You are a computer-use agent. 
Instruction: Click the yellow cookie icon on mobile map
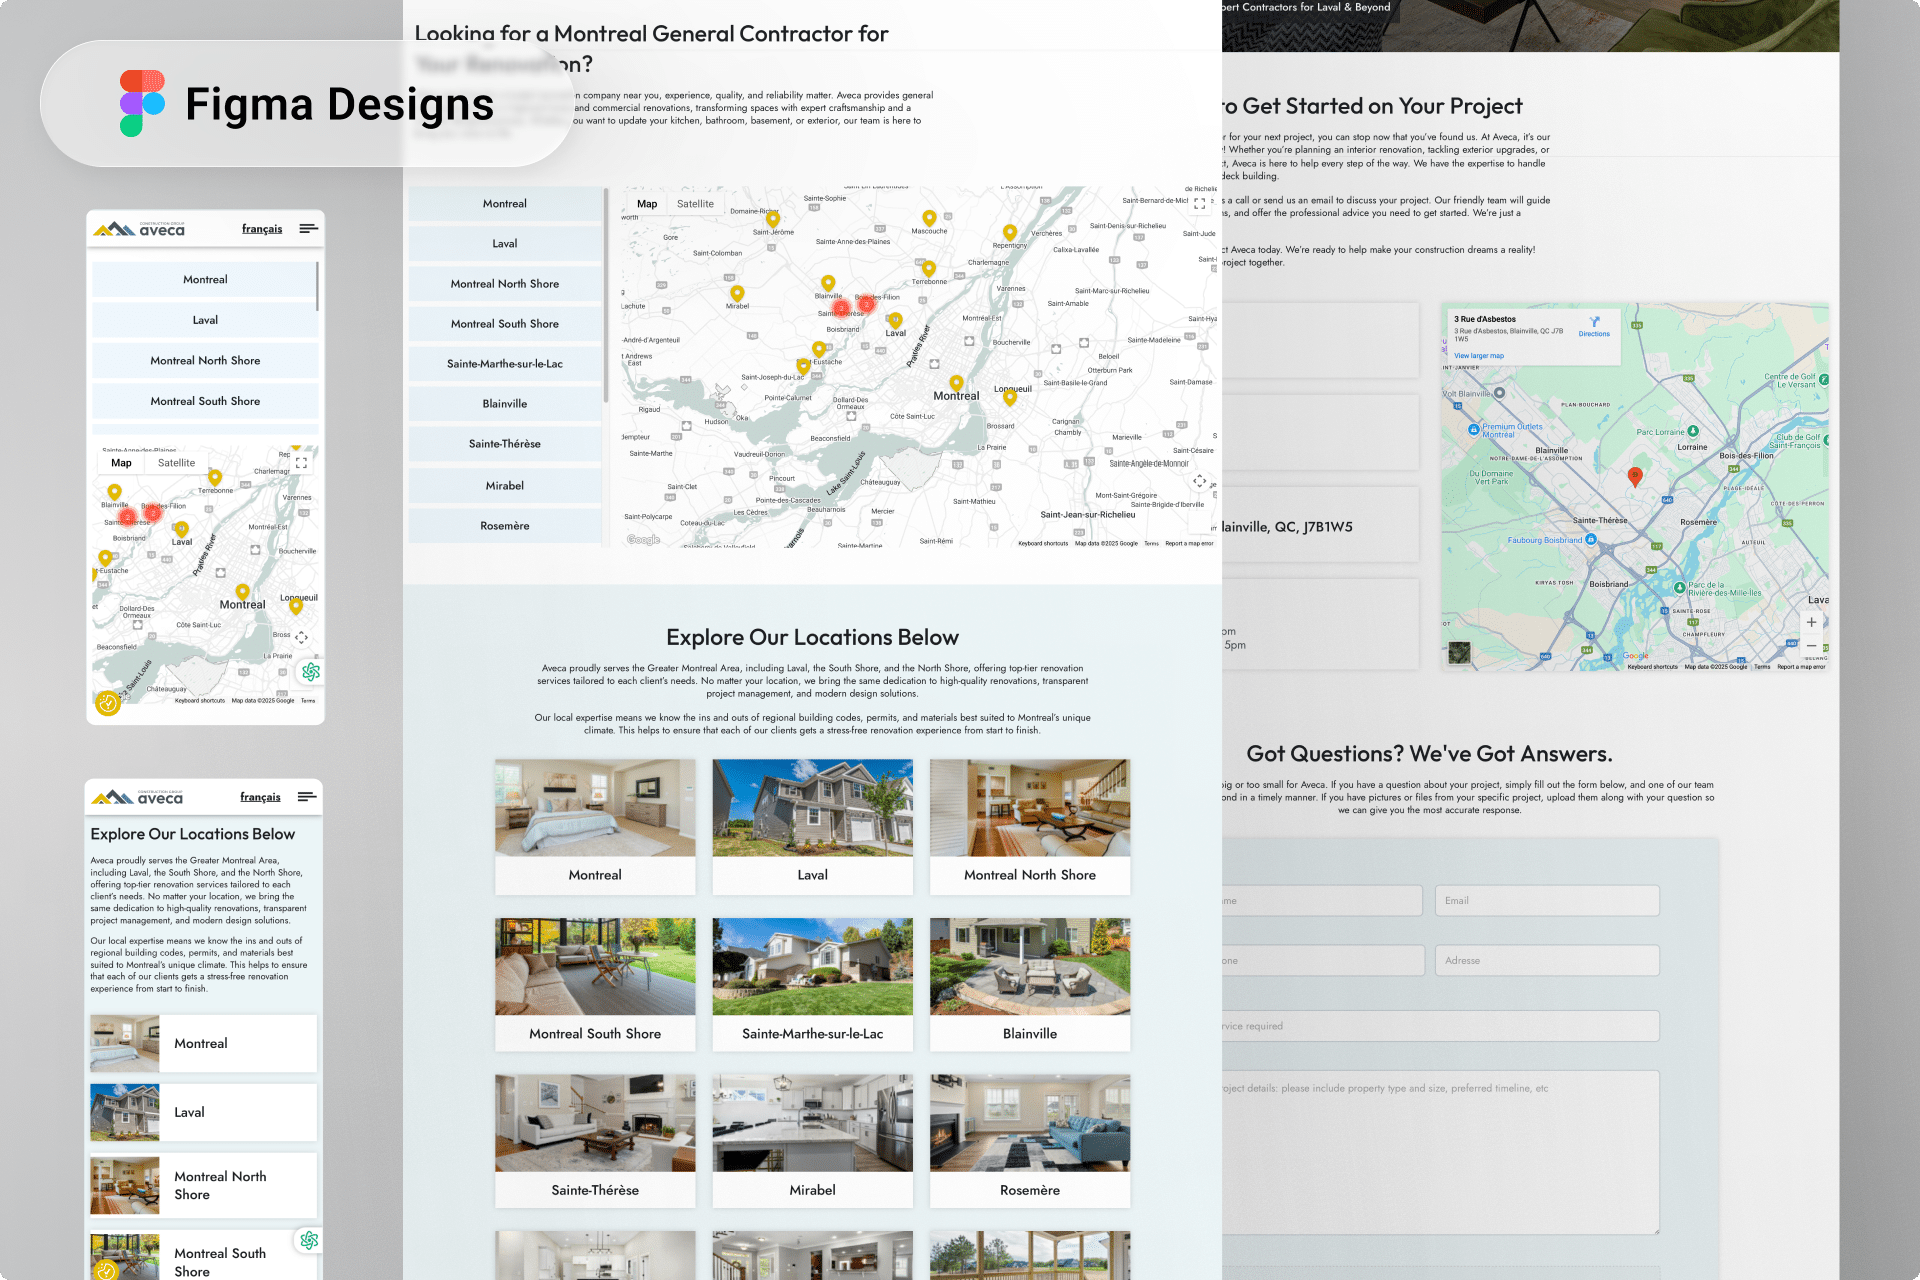point(108,703)
